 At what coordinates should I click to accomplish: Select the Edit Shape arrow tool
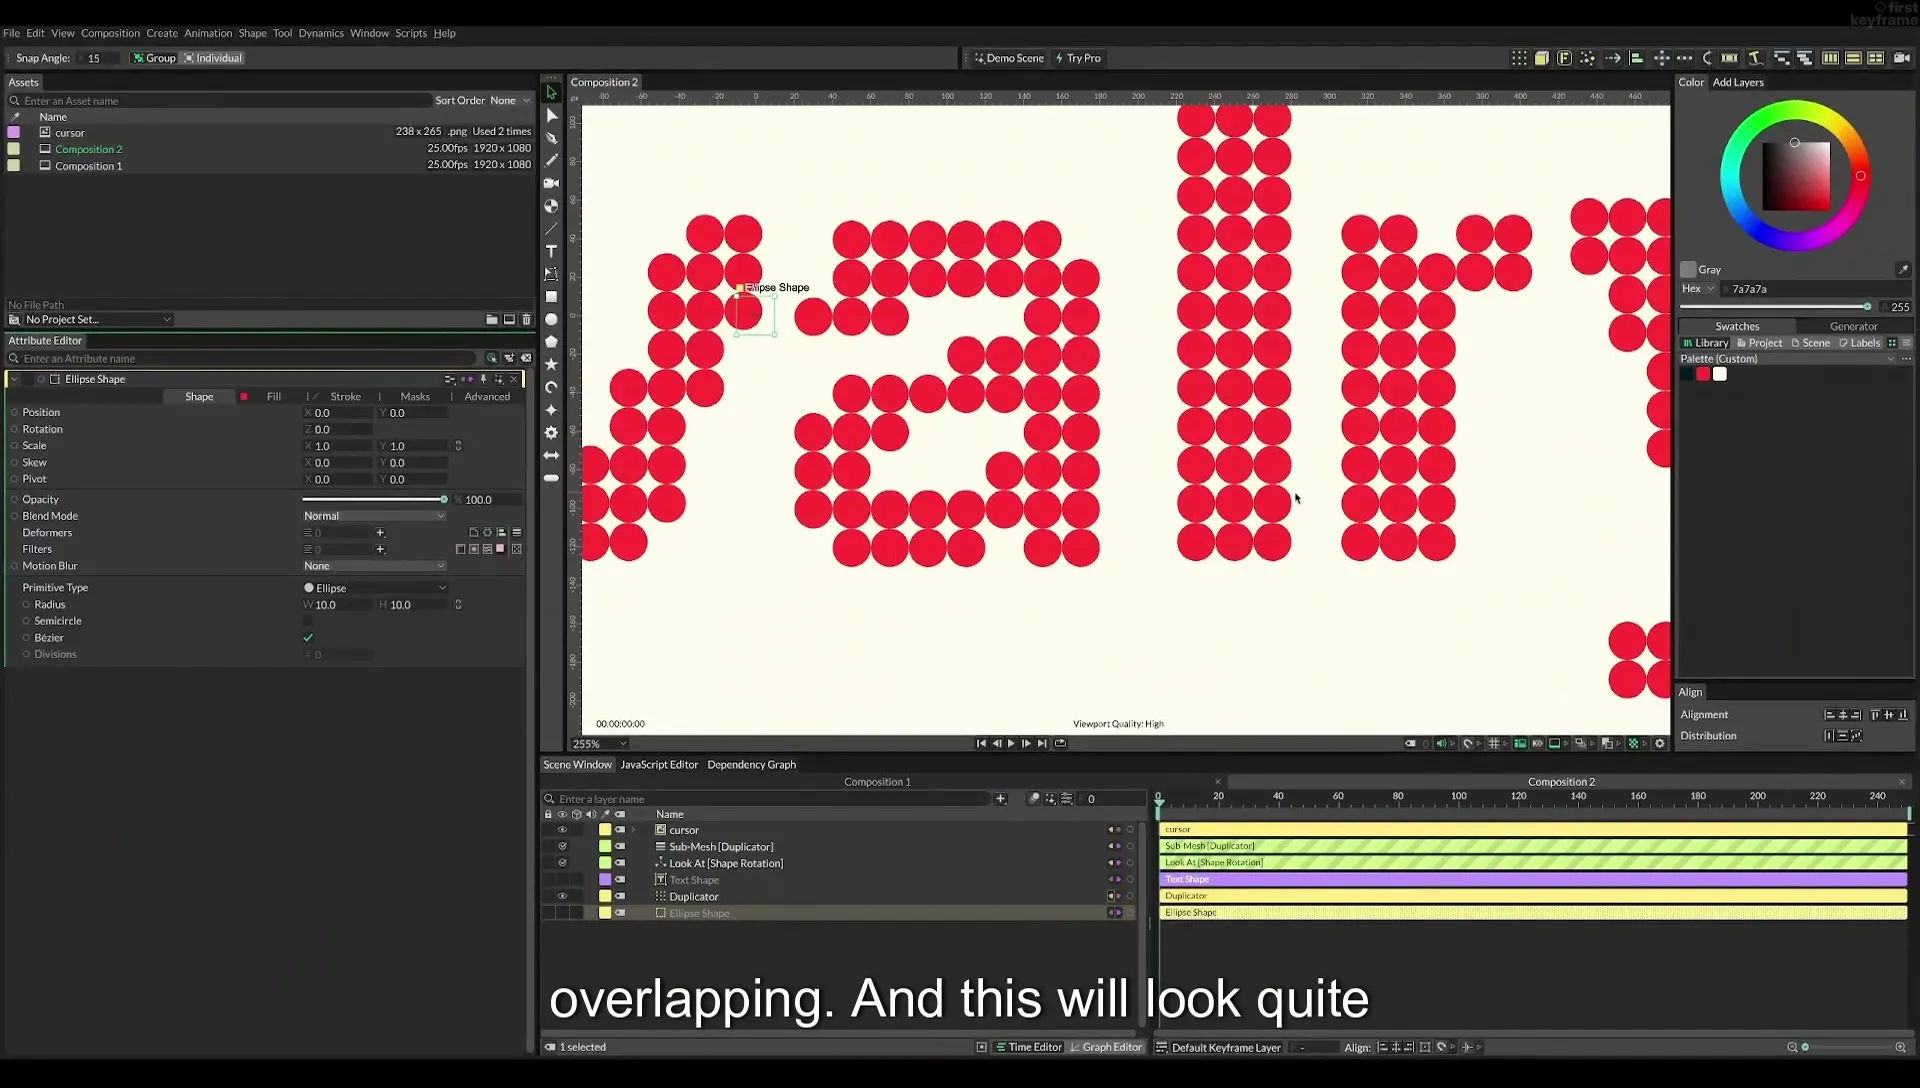(551, 116)
